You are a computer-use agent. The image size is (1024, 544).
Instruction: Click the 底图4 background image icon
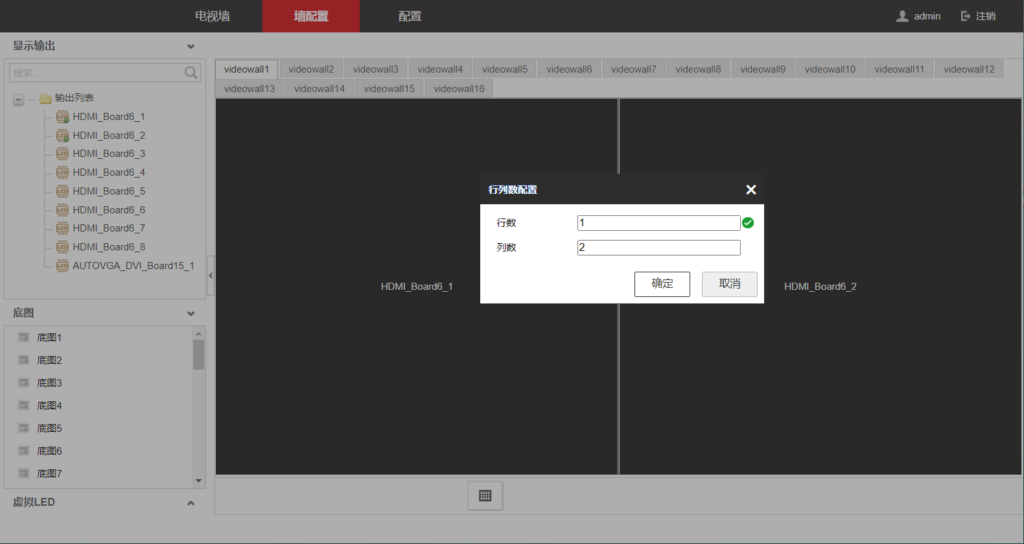pyautogui.click(x=23, y=406)
